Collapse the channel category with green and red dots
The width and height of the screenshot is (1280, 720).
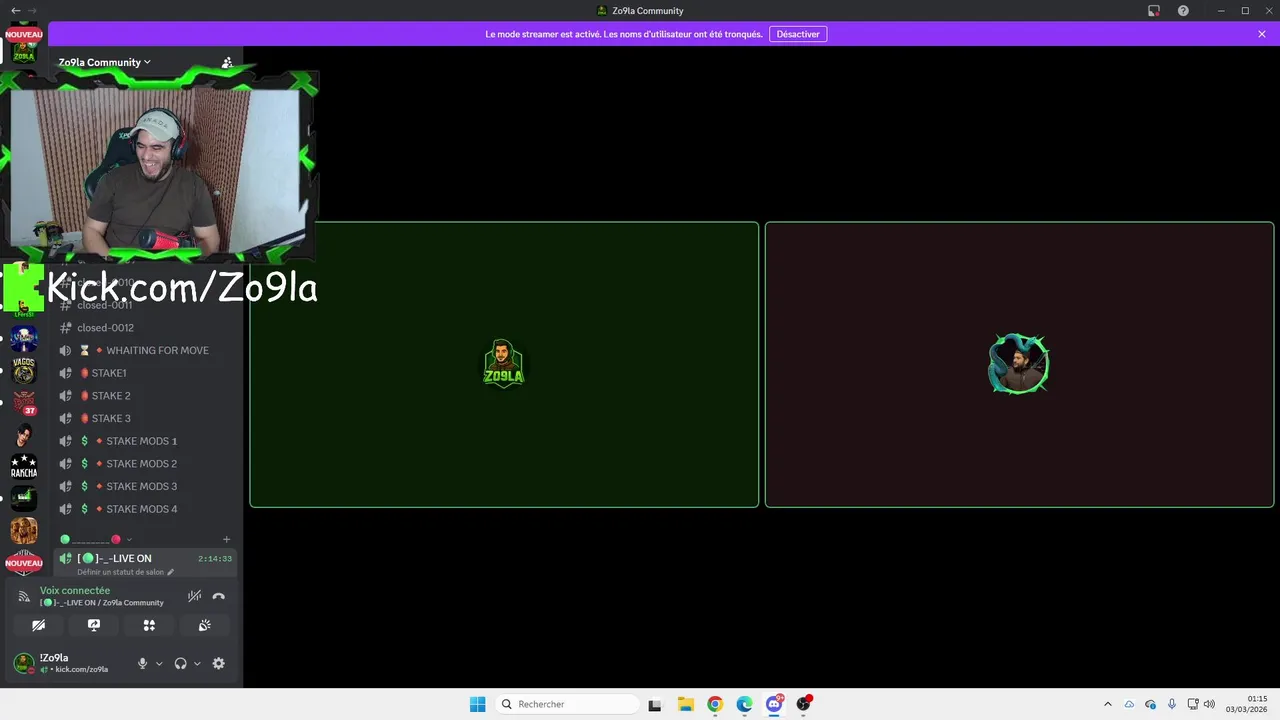(96, 539)
